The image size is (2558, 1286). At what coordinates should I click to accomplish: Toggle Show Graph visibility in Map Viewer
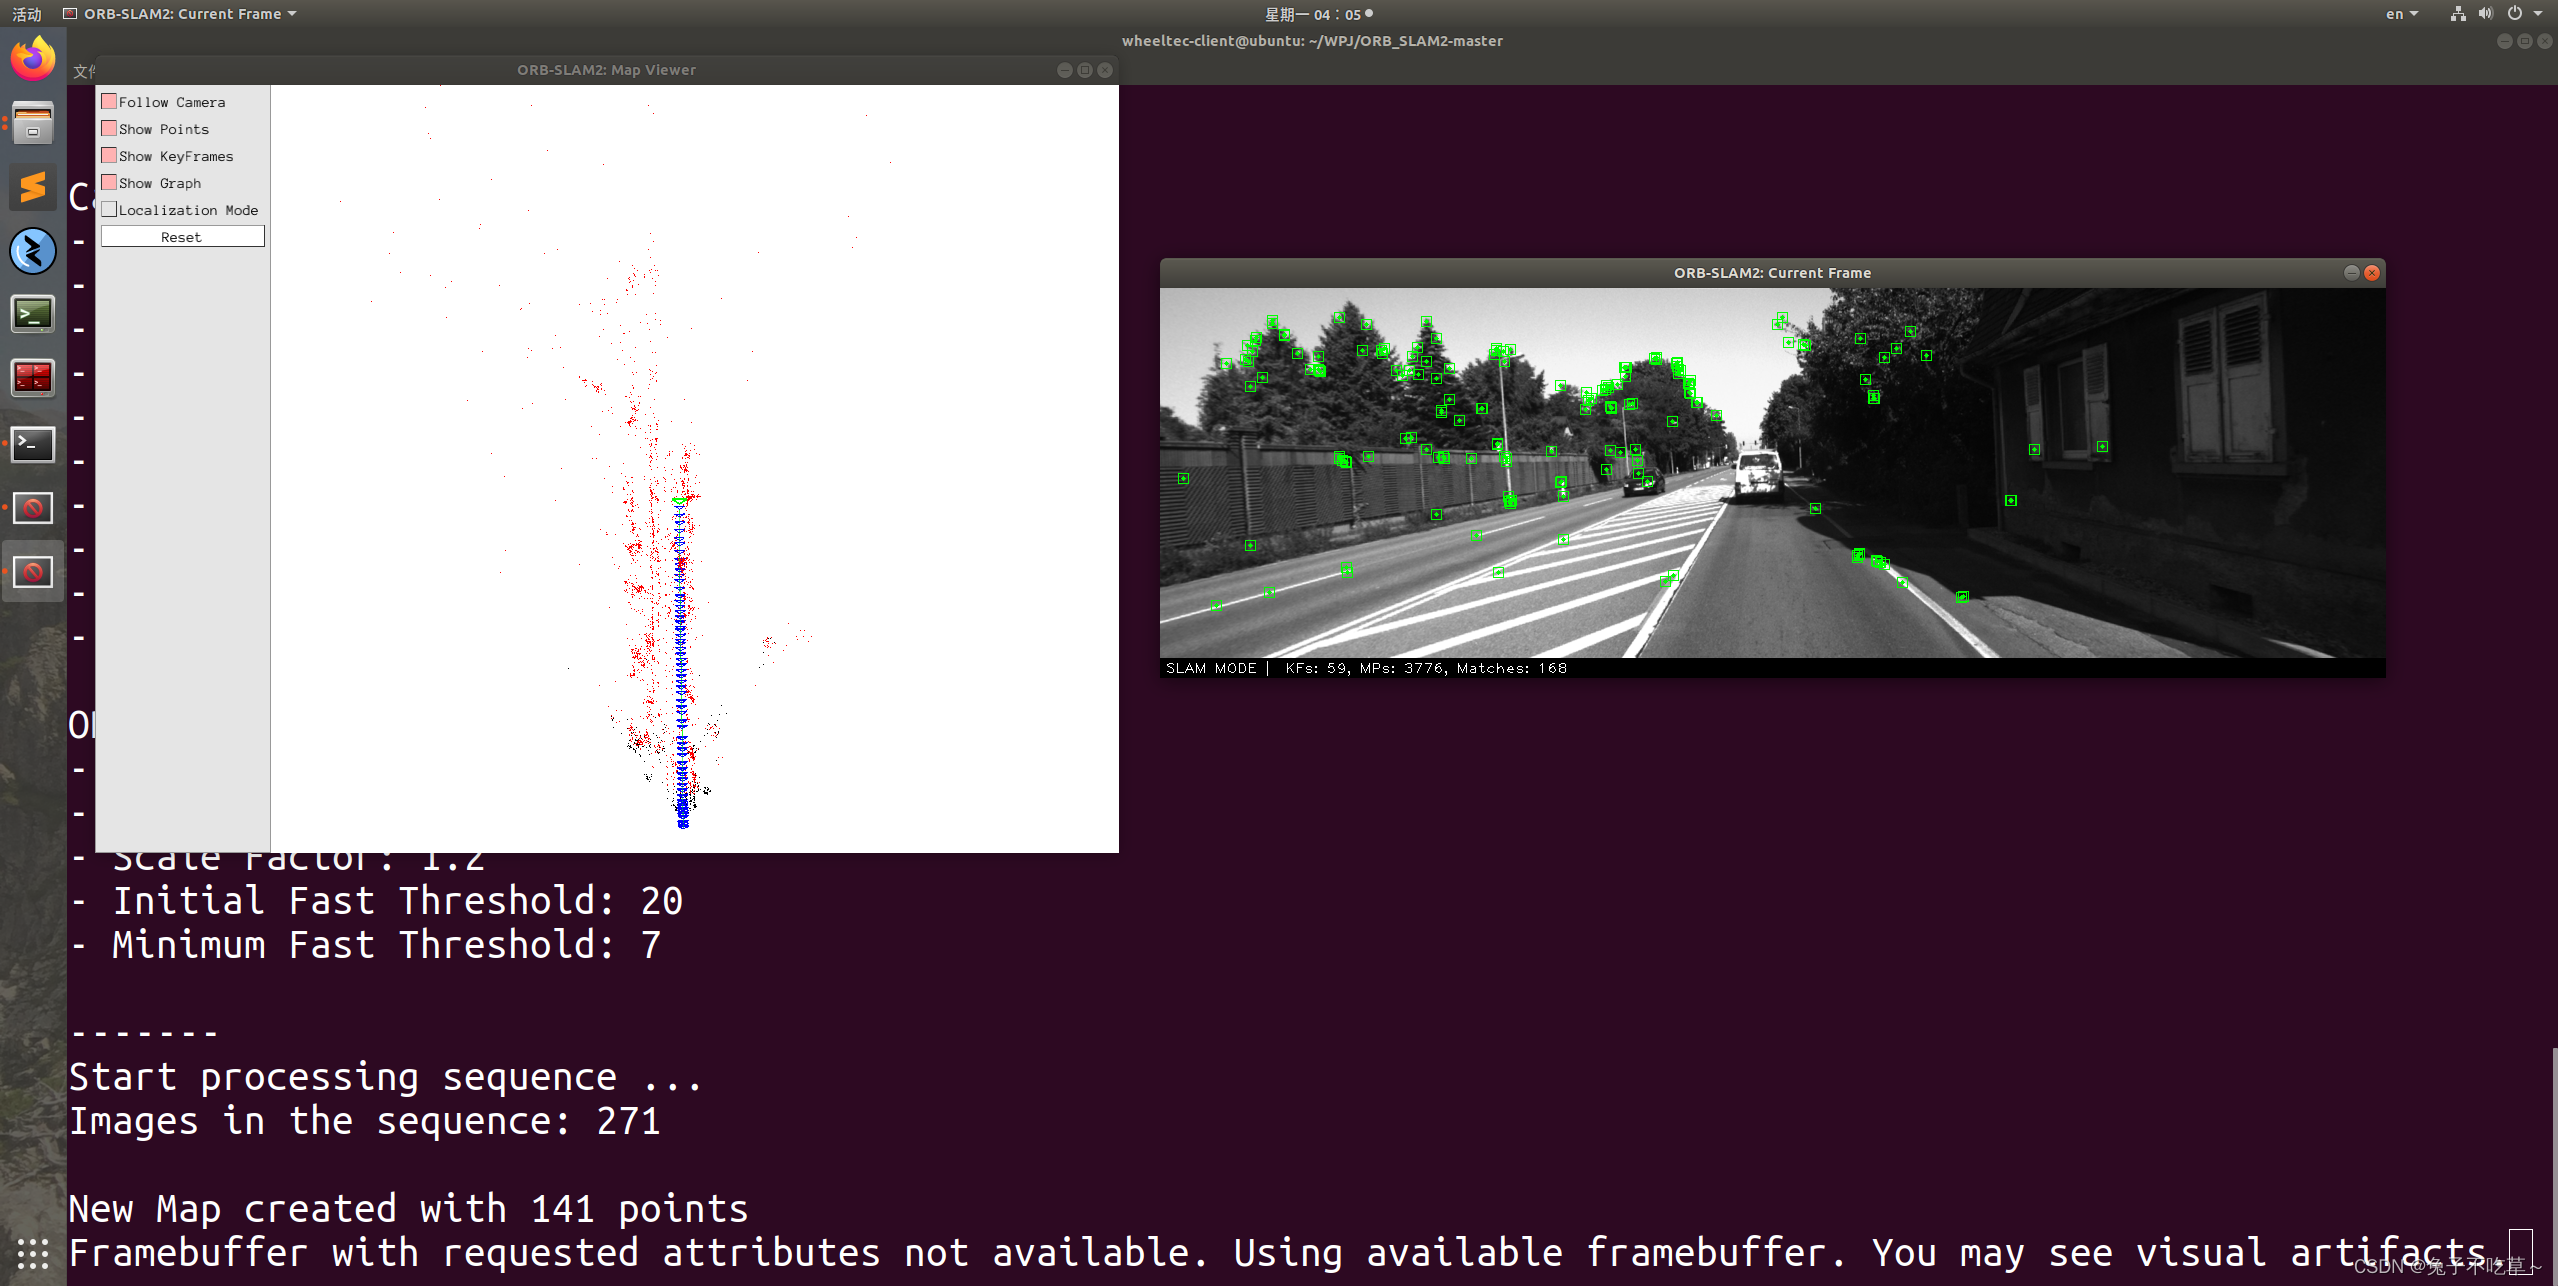pyautogui.click(x=105, y=182)
